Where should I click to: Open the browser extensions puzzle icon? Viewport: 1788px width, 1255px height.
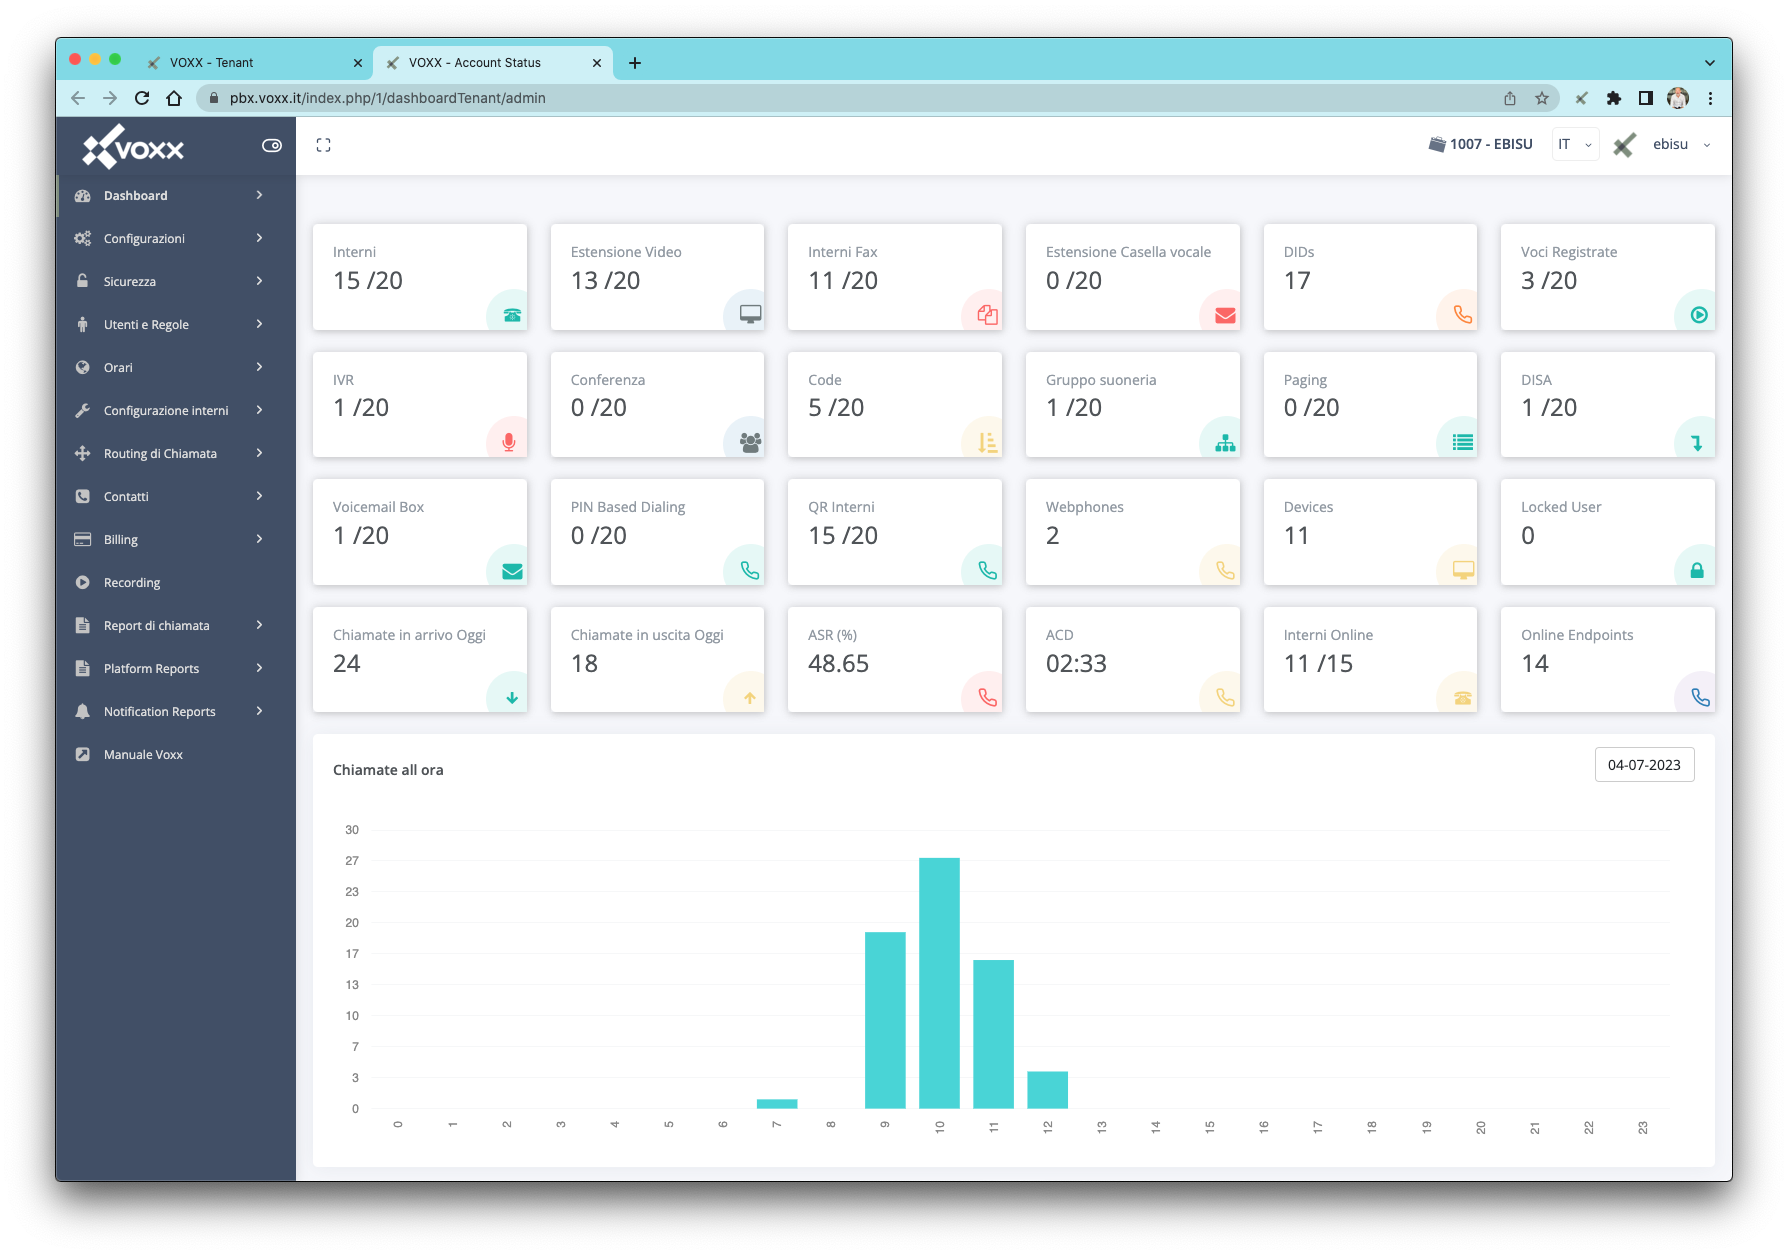1613,98
